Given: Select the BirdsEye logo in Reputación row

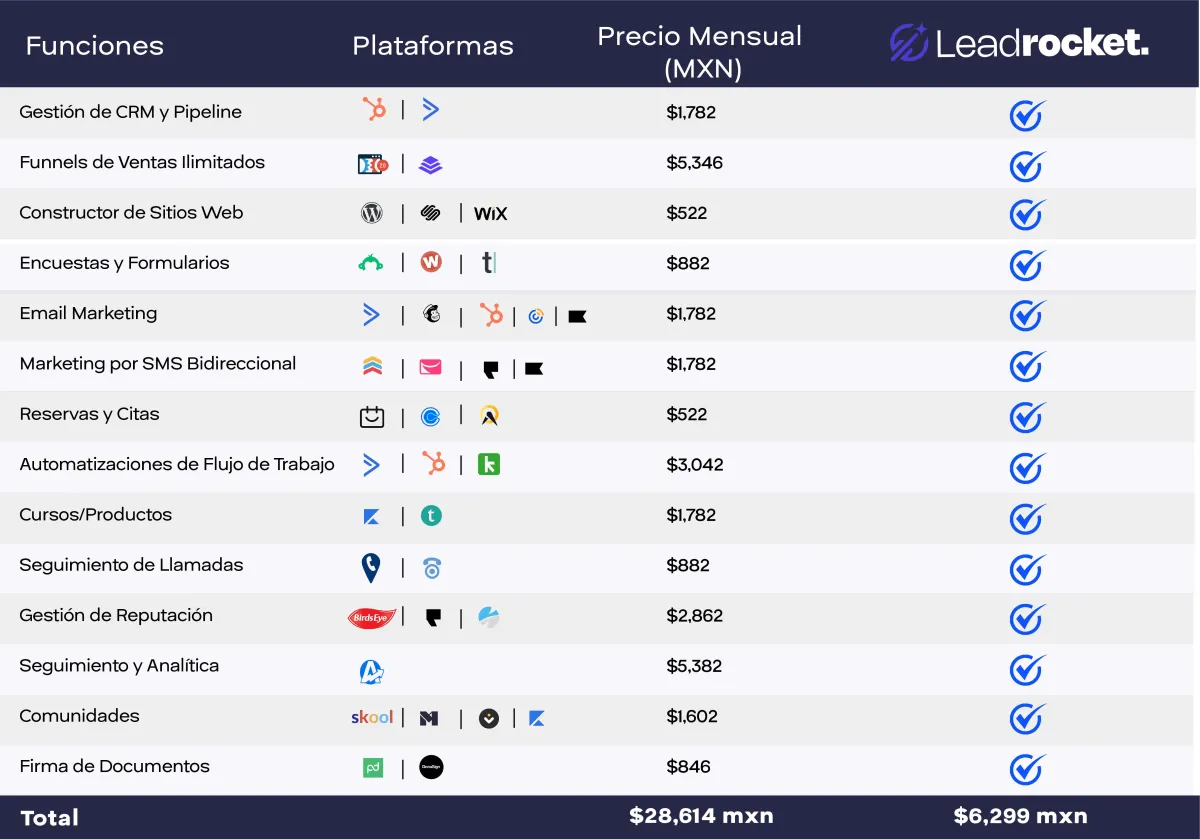Looking at the screenshot, I should 372,618.
